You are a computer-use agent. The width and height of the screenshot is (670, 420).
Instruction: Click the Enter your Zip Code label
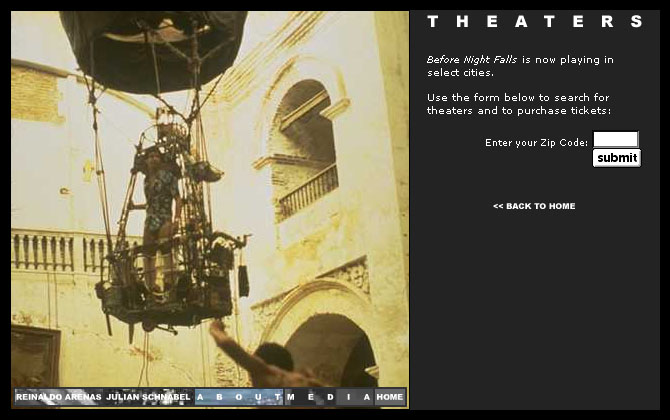[536, 143]
